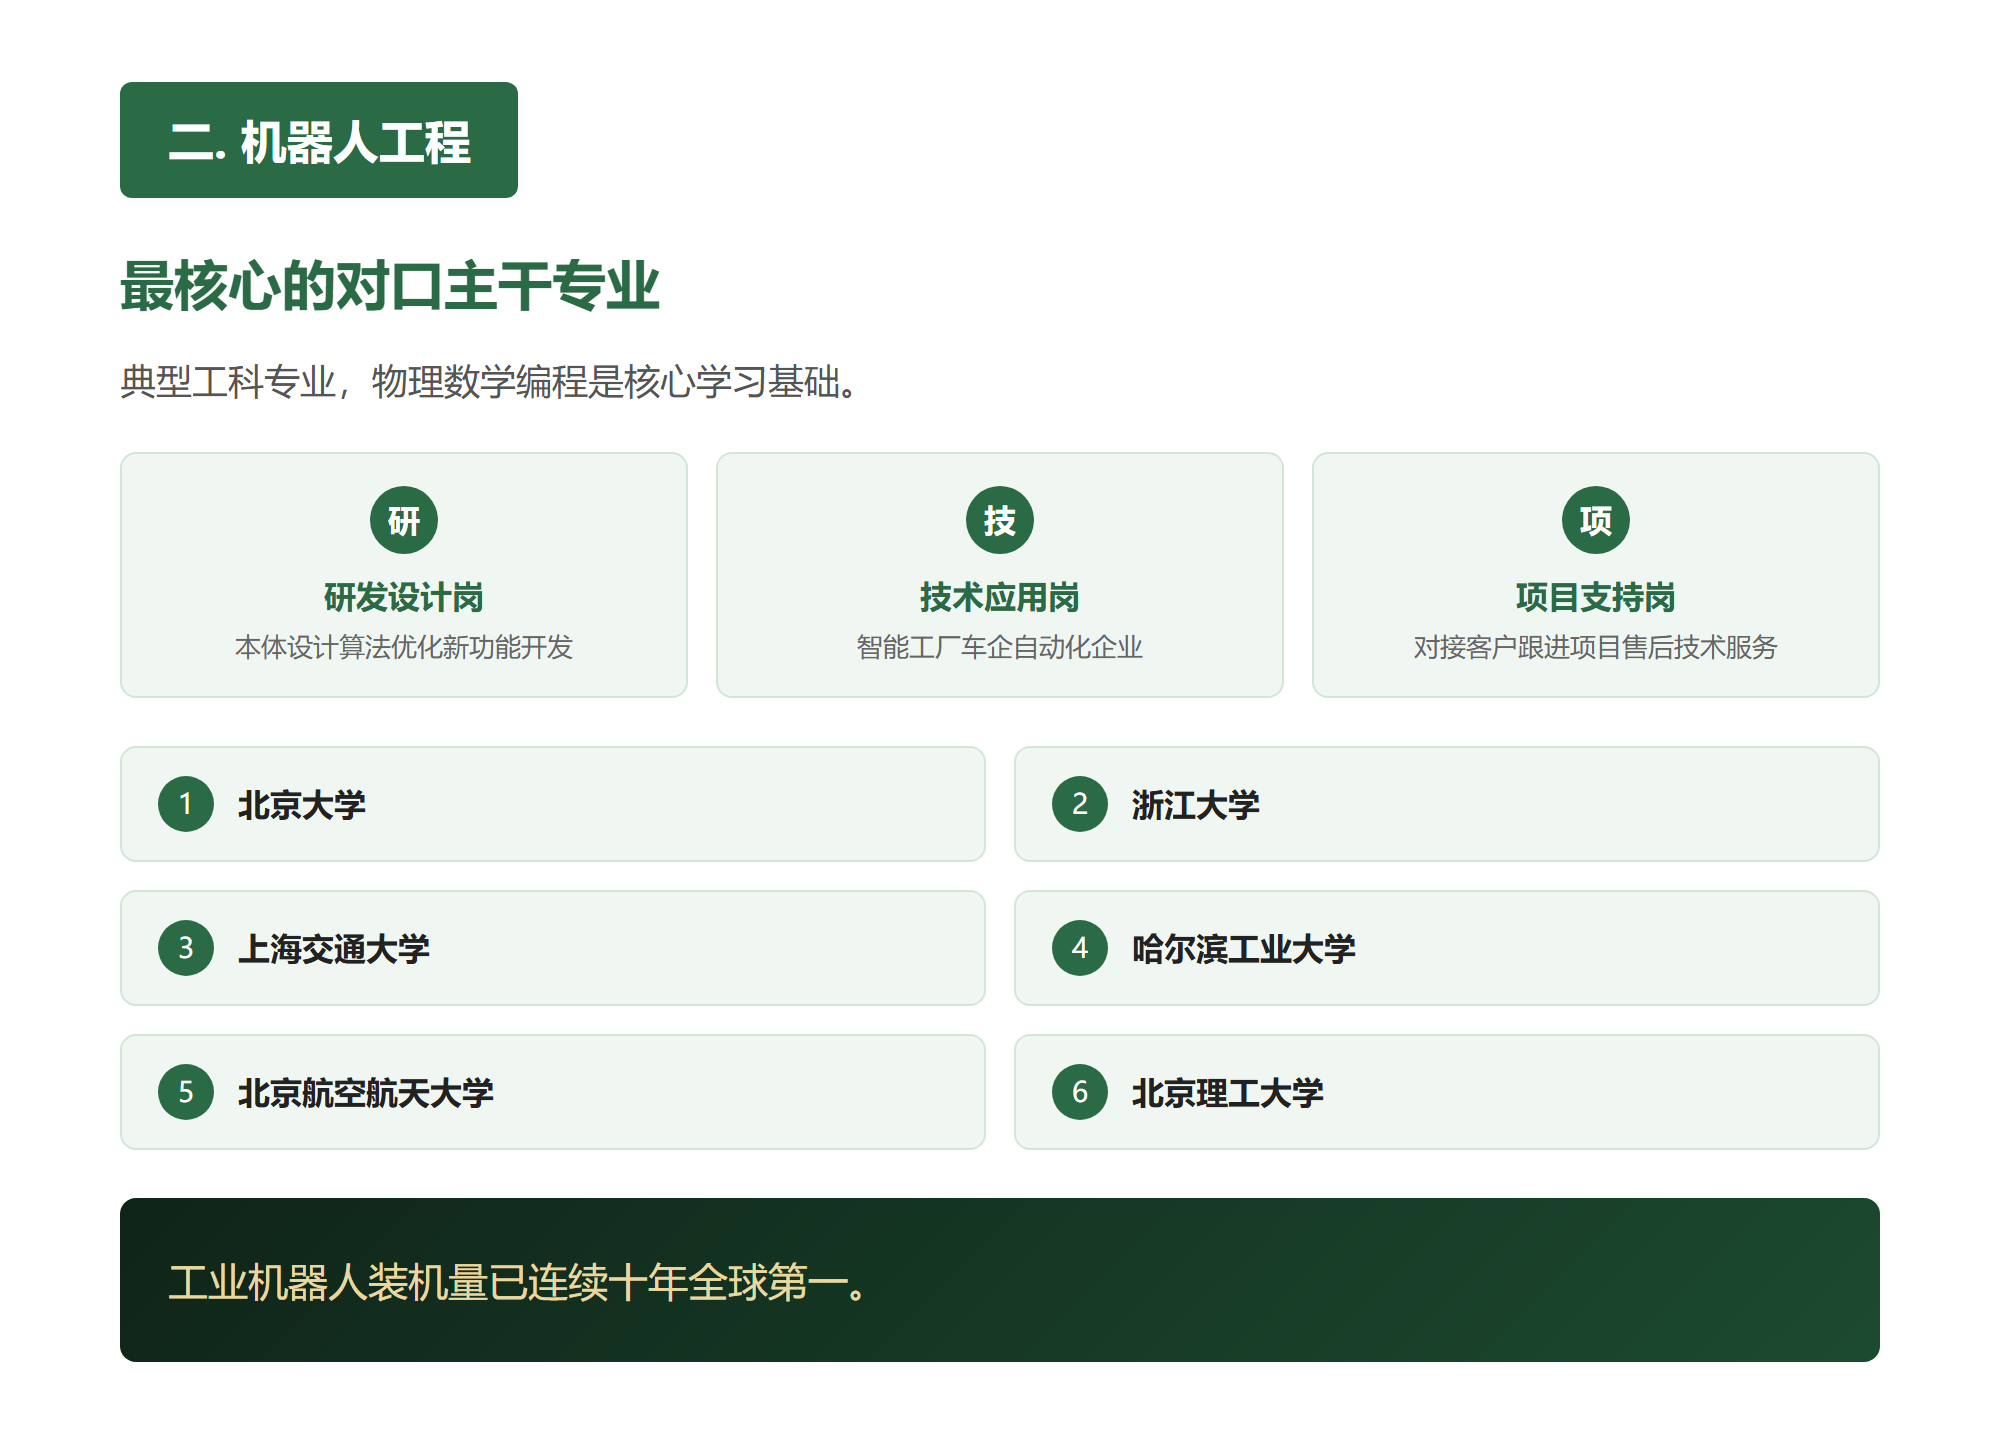The image size is (2000, 1442).
Task: Click number badge 4 beside 哈尔滨工业大学
Action: point(1080,948)
